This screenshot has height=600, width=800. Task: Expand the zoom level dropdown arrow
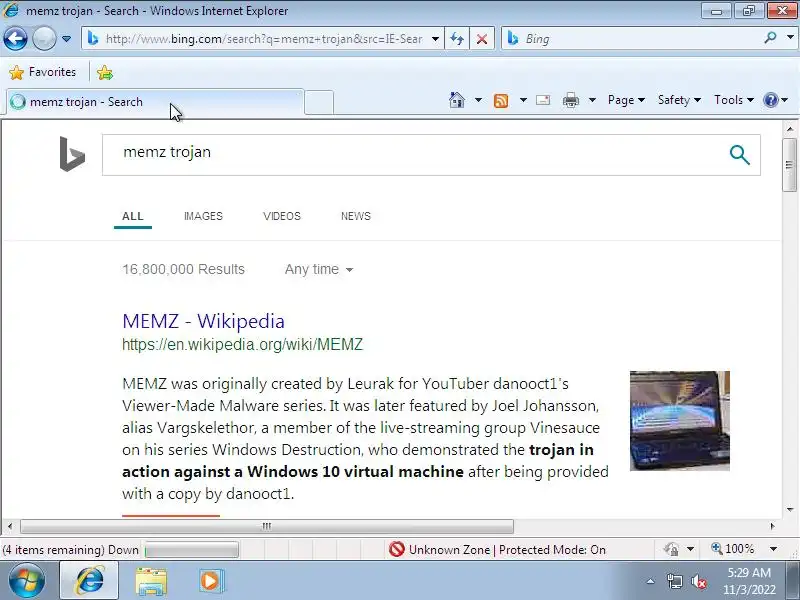(x=773, y=549)
